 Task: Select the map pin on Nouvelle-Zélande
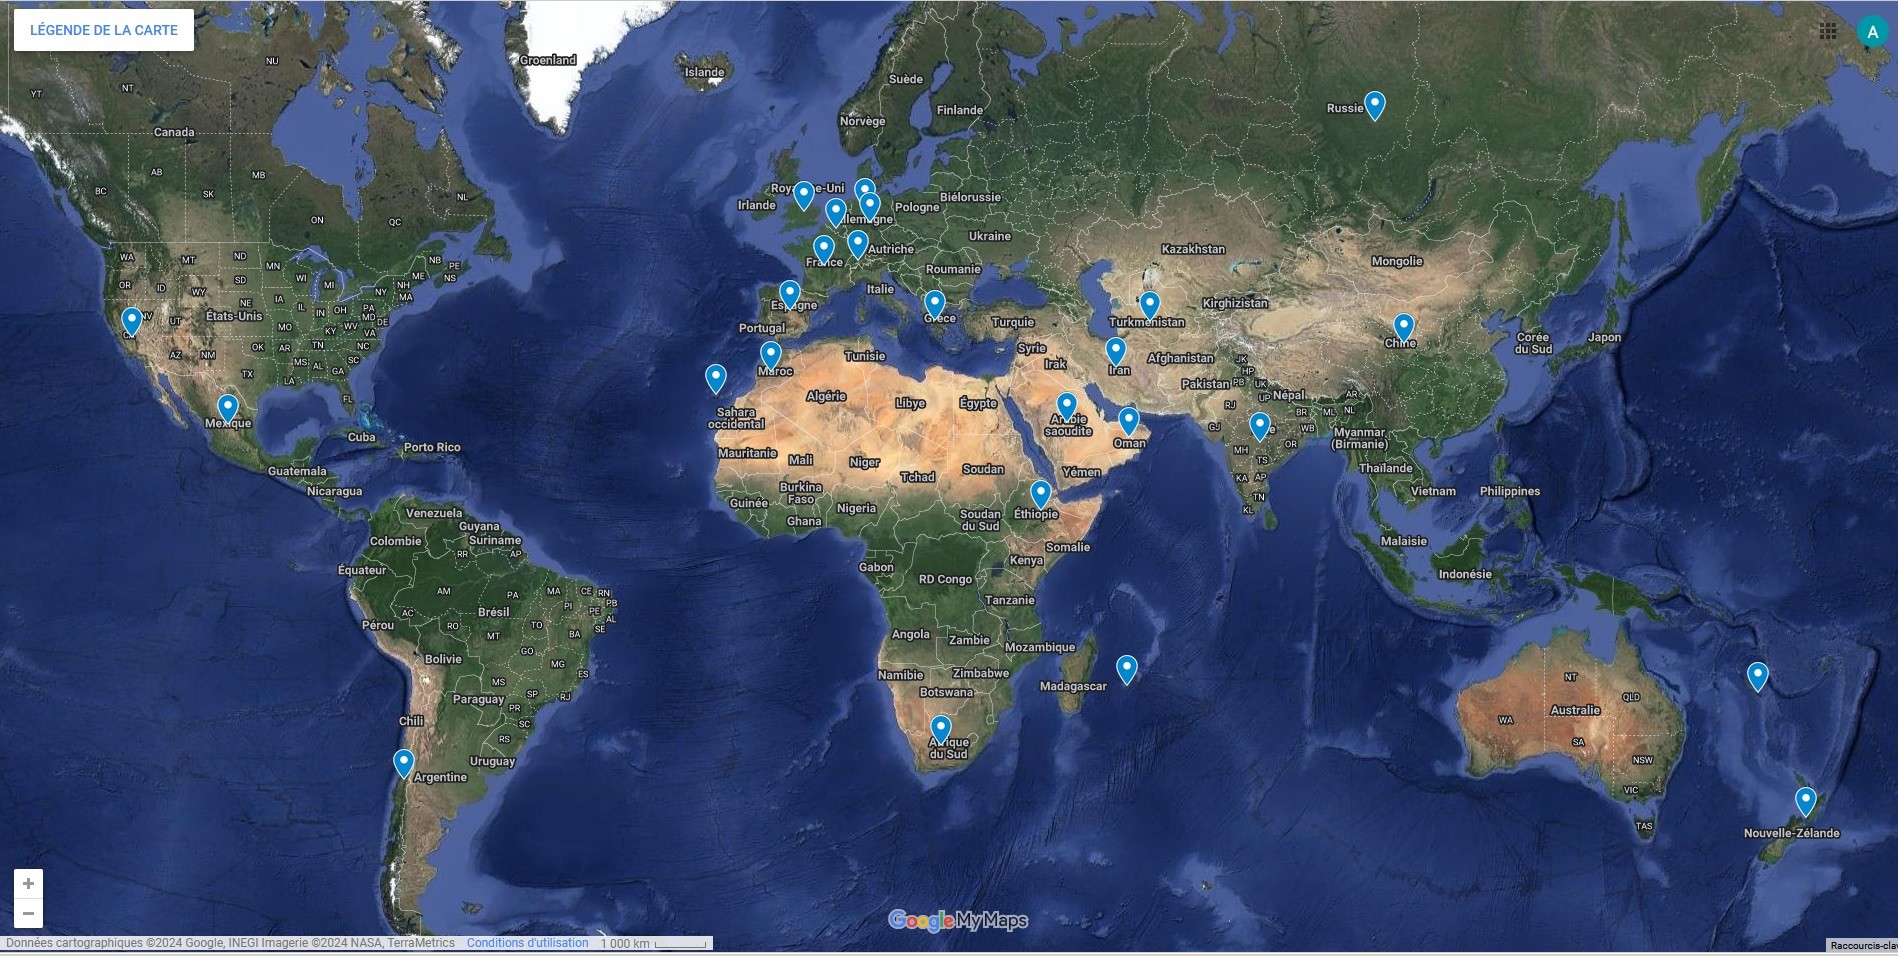pyautogui.click(x=1805, y=801)
